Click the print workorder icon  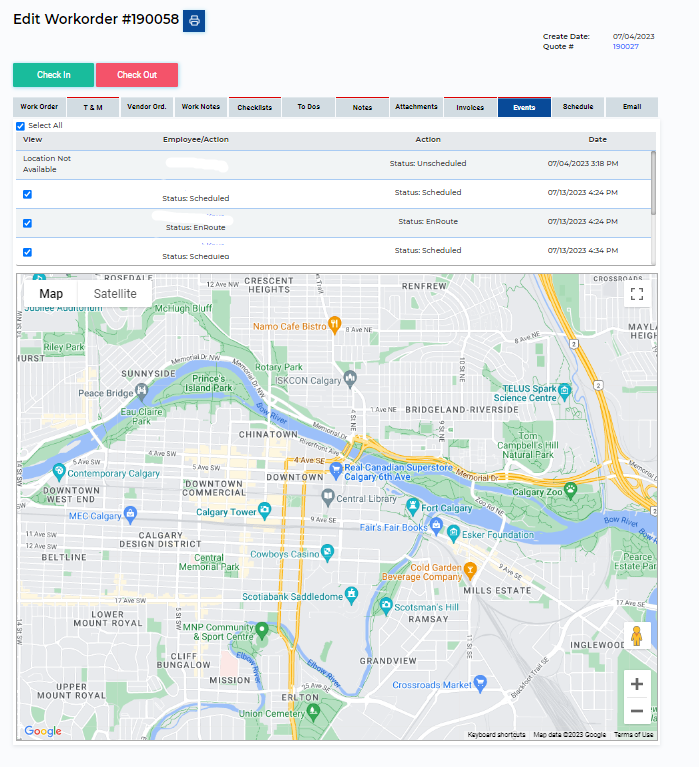(194, 21)
